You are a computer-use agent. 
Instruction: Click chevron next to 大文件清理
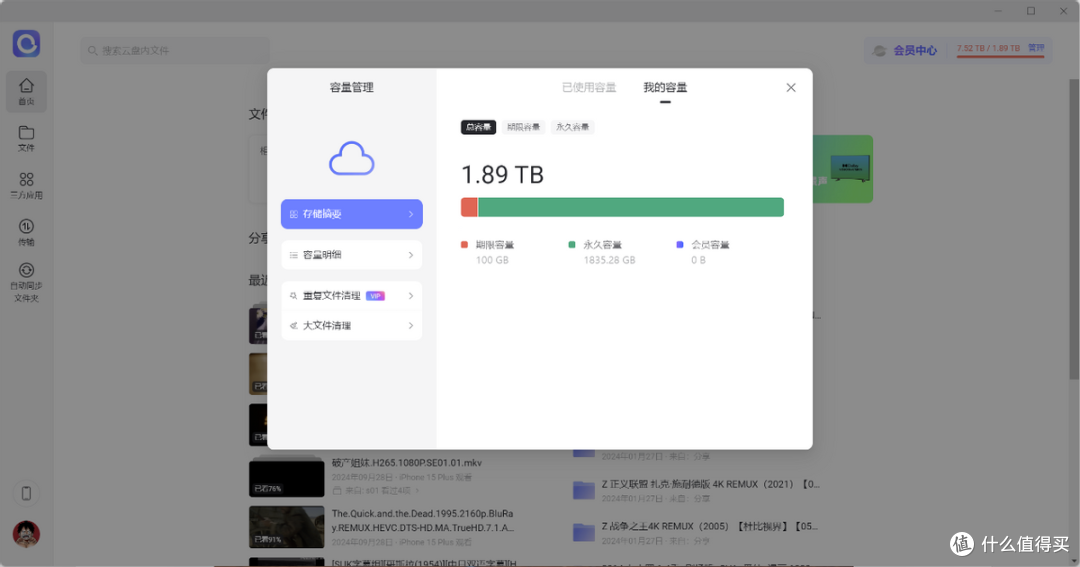click(411, 325)
